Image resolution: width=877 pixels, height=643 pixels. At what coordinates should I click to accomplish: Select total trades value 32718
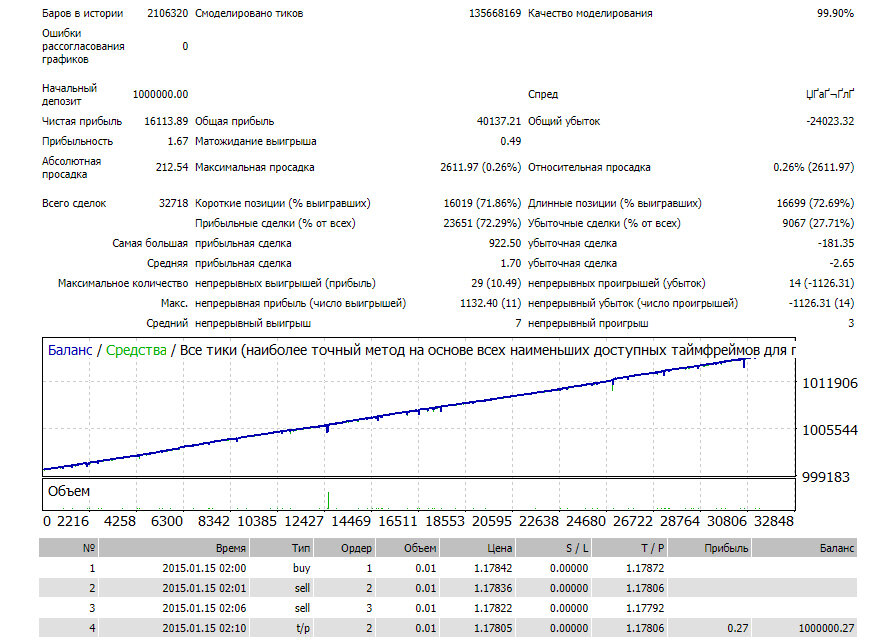tap(173, 204)
